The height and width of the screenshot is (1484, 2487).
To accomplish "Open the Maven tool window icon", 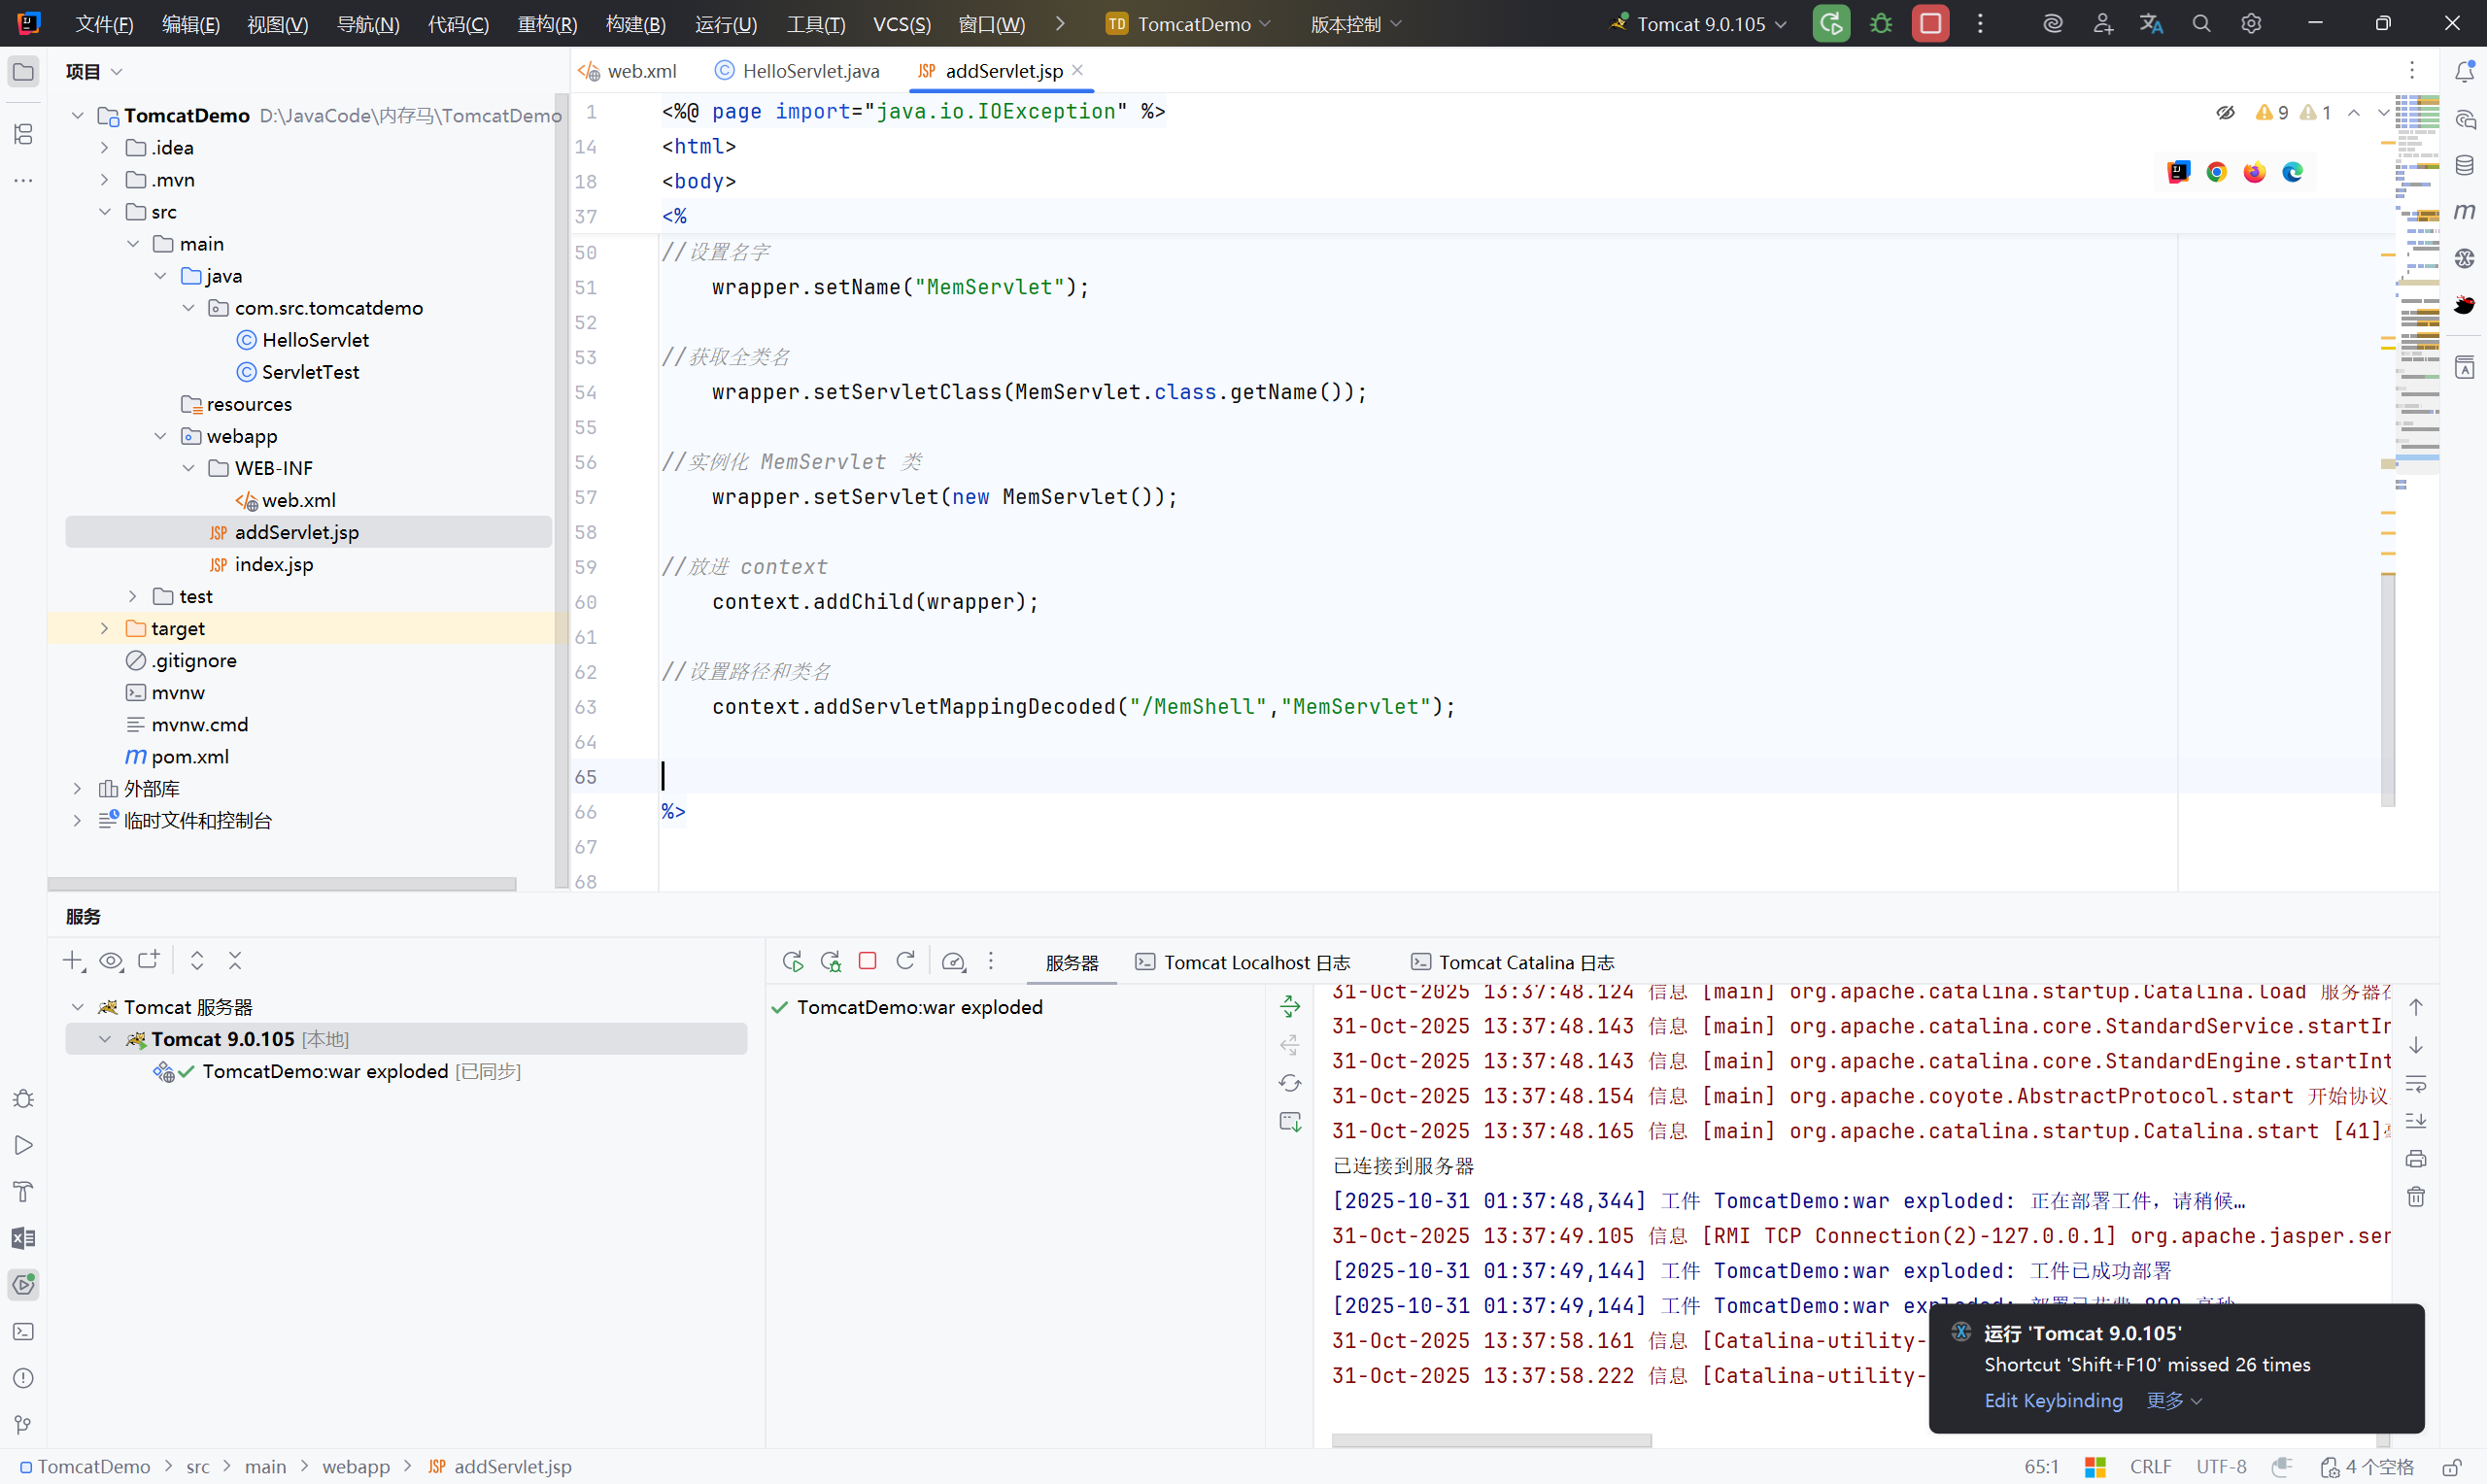I will coord(2464,211).
